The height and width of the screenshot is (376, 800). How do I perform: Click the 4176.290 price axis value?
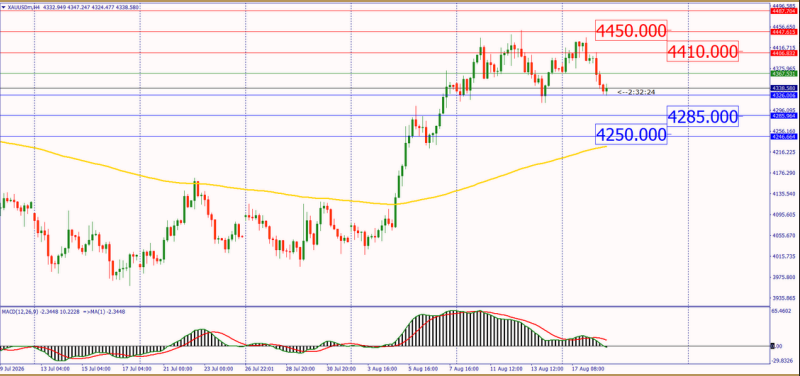(x=783, y=173)
